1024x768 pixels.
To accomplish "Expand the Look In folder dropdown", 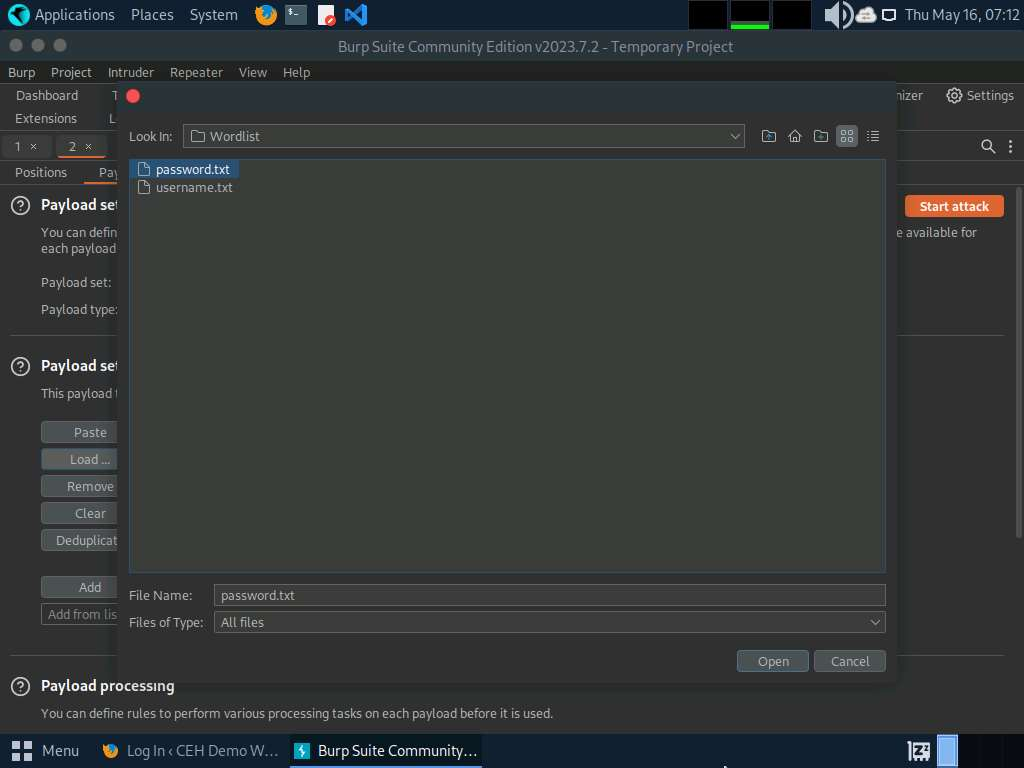I will [x=735, y=136].
